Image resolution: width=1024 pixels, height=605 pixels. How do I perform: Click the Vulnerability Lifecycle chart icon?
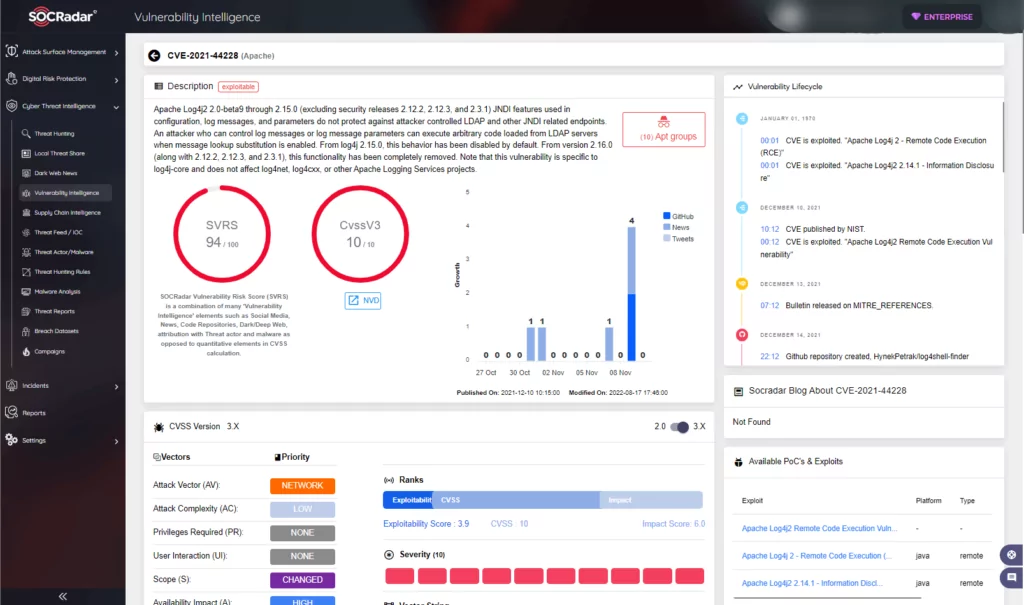pyautogui.click(x=738, y=86)
